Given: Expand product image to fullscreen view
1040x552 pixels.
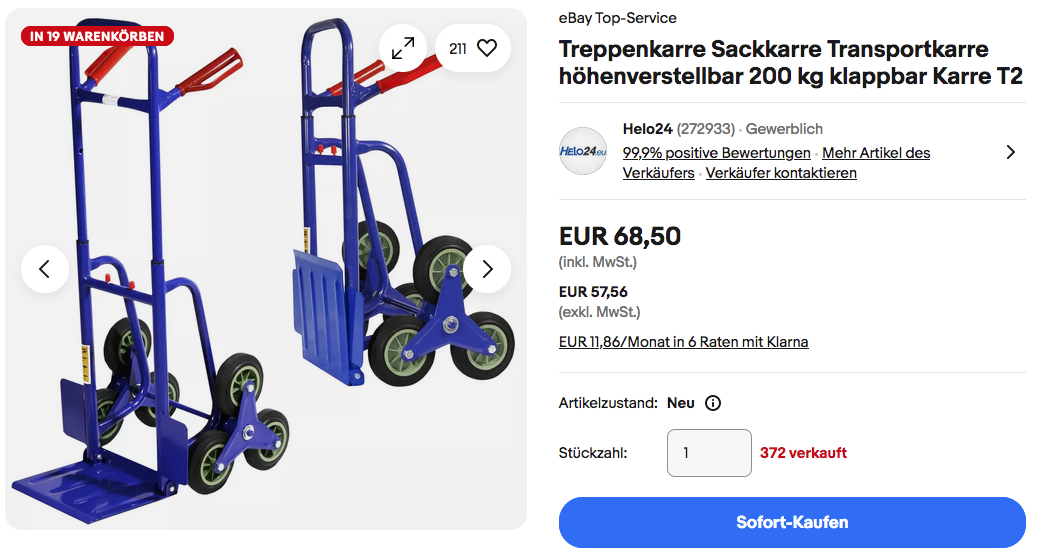Looking at the screenshot, I should 403,48.
